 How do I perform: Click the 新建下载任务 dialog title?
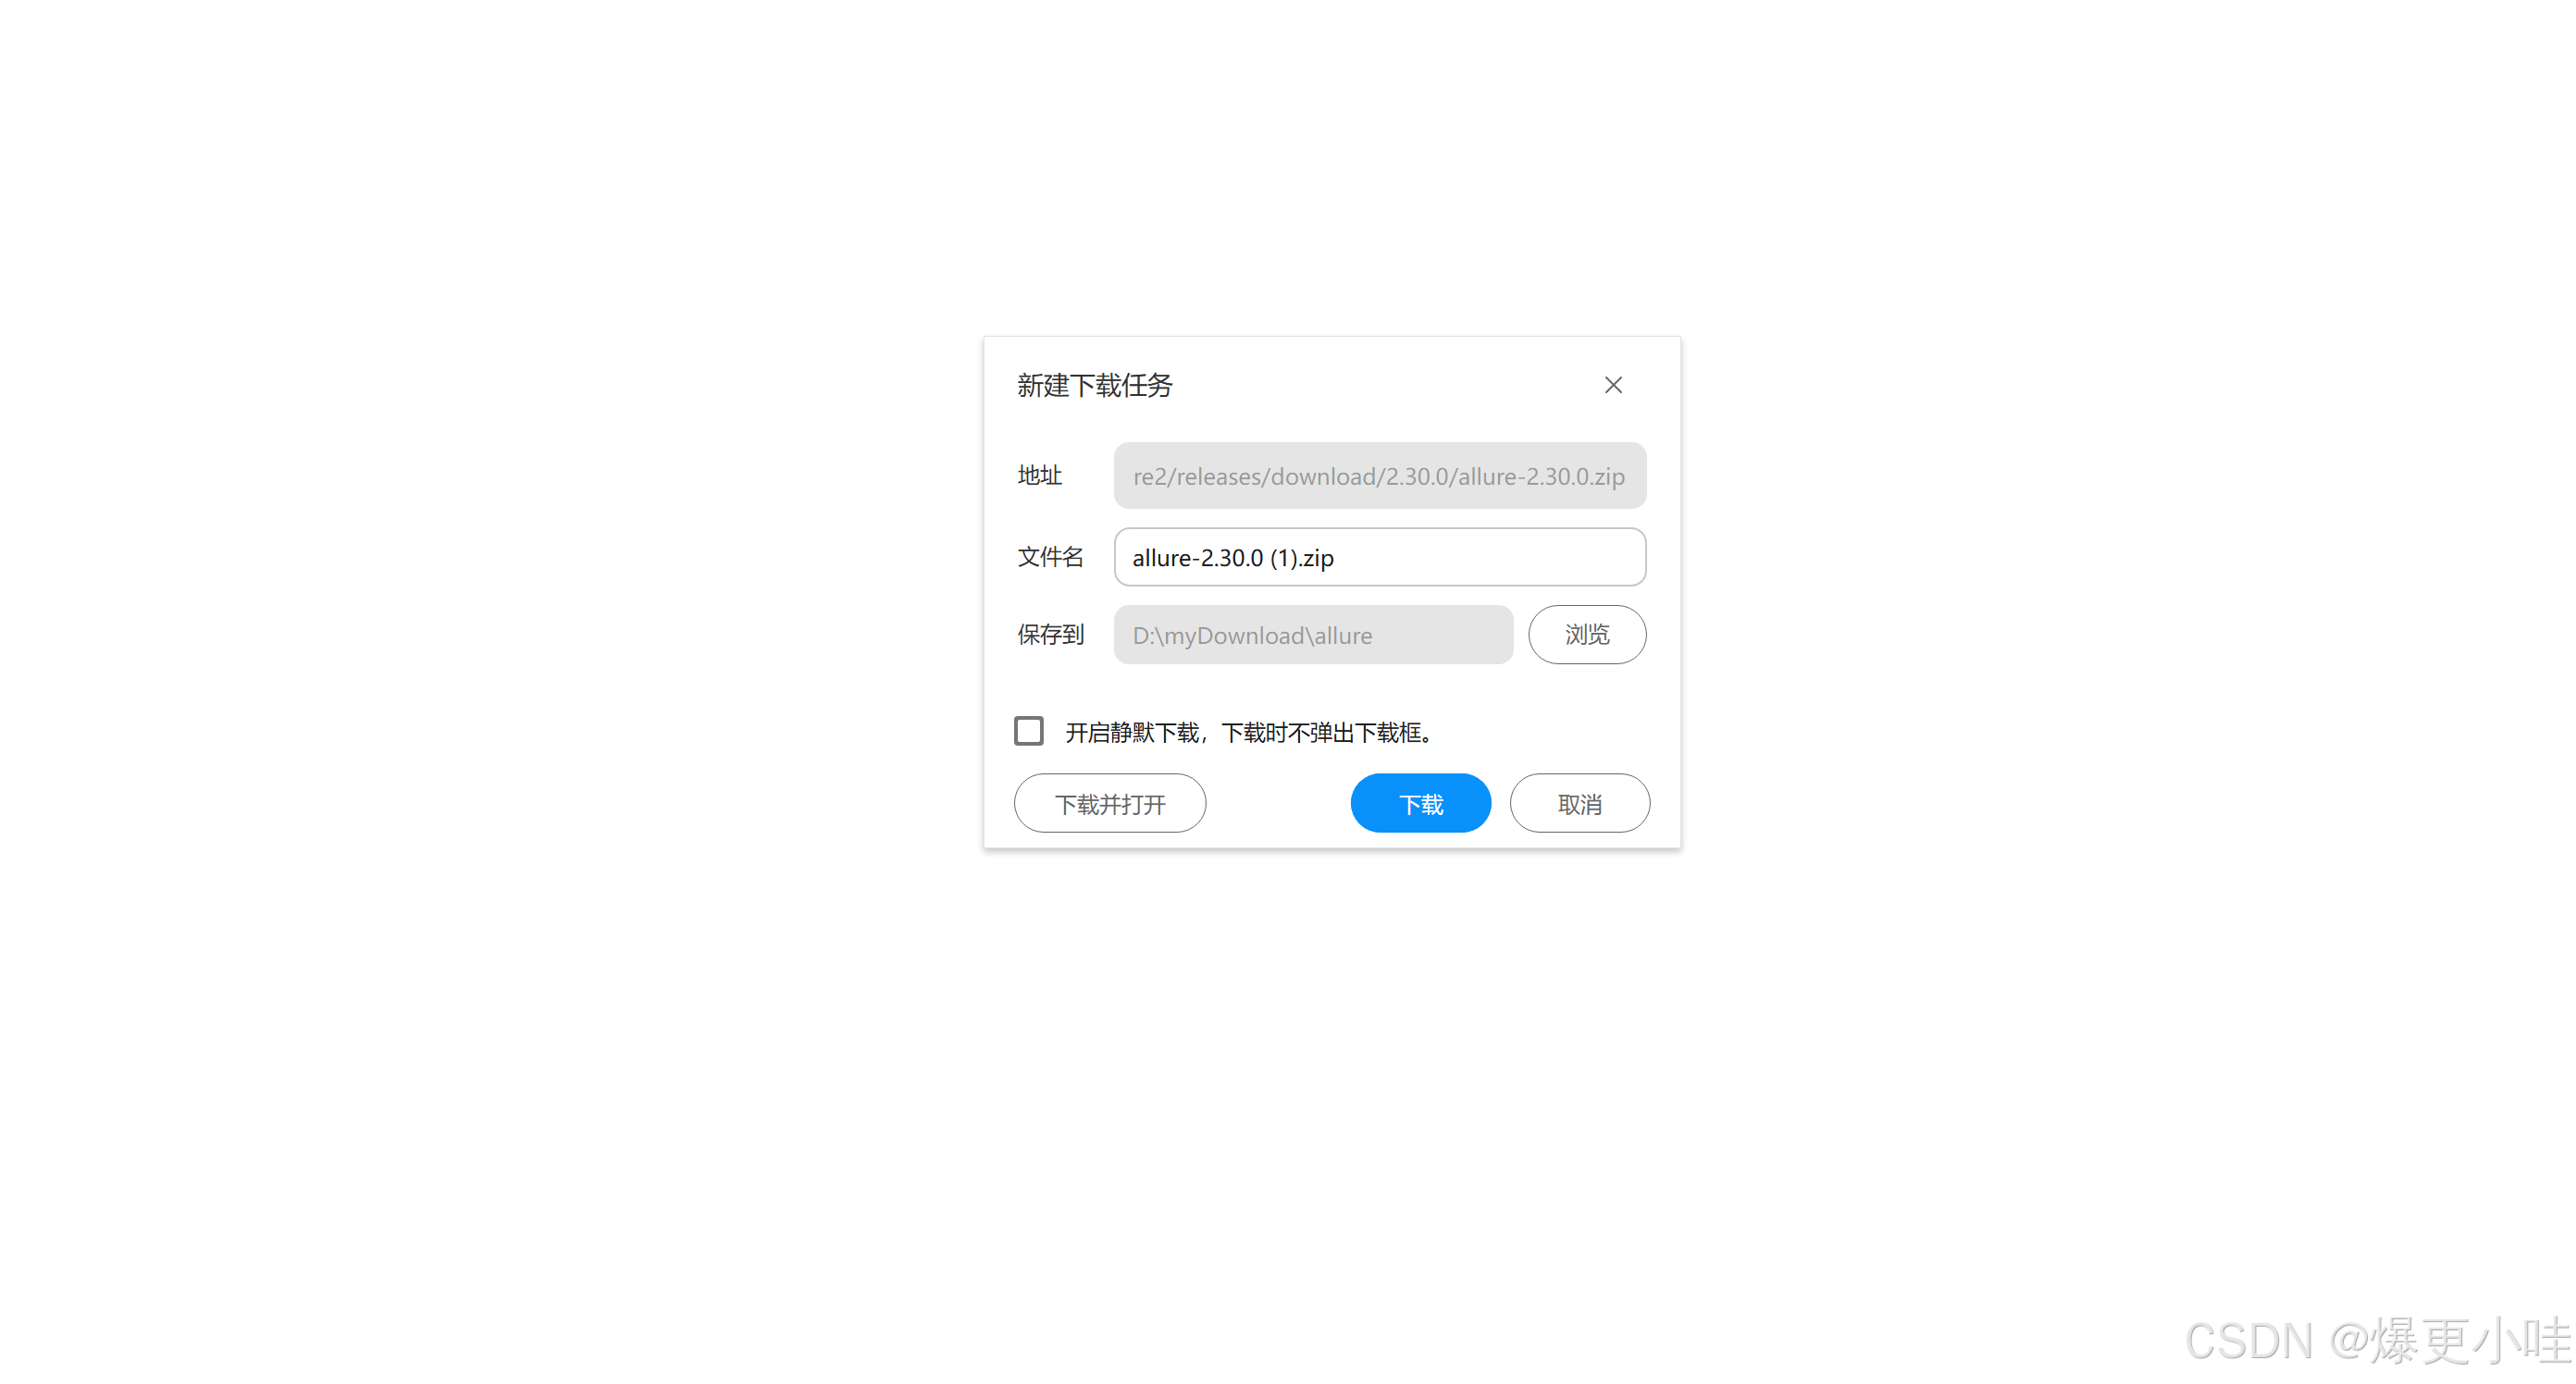pyautogui.click(x=1095, y=385)
